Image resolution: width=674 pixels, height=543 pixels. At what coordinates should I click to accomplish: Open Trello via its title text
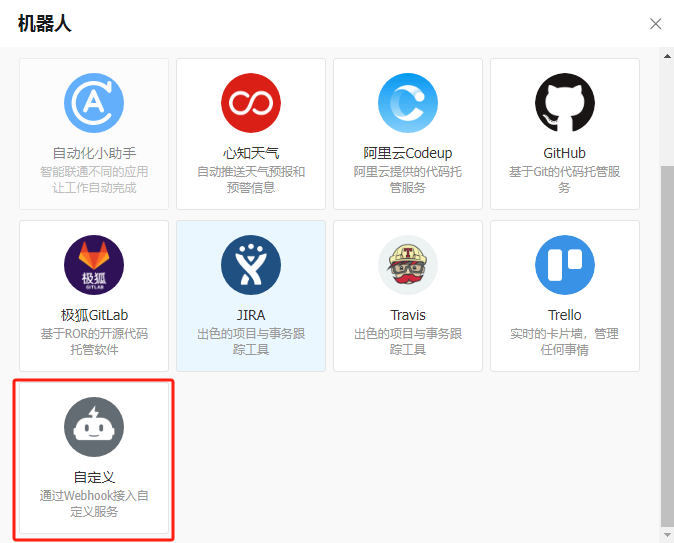[x=565, y=315]
